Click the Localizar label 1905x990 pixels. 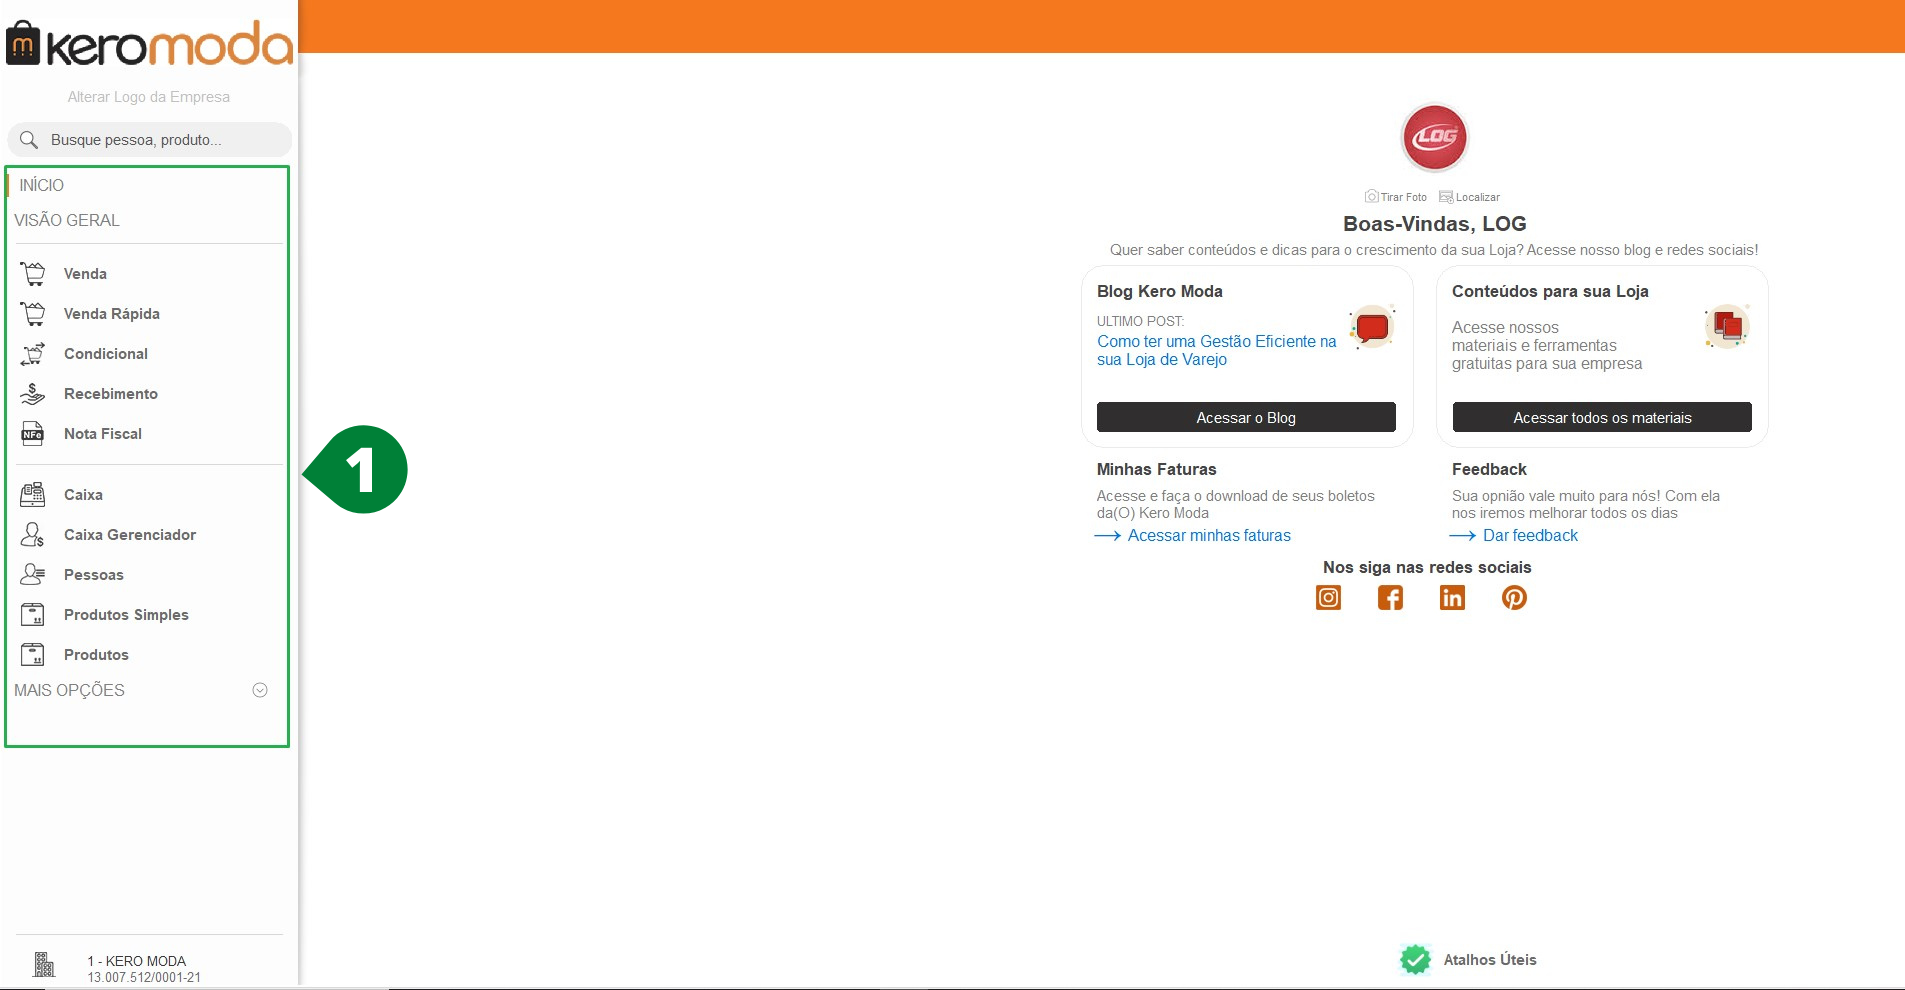pyautogui.click(x=1478, y=197)
